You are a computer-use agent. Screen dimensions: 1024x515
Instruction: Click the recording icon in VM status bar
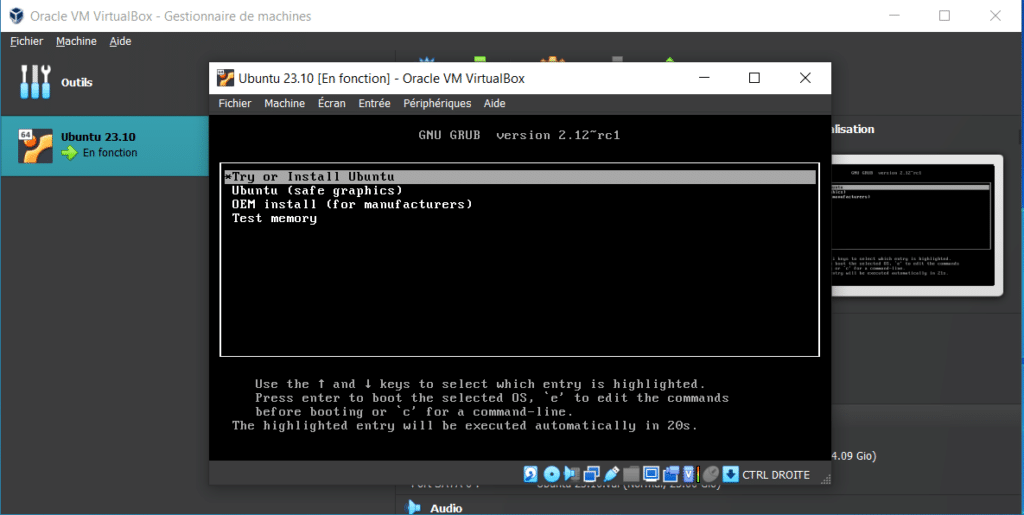point(671,475)
